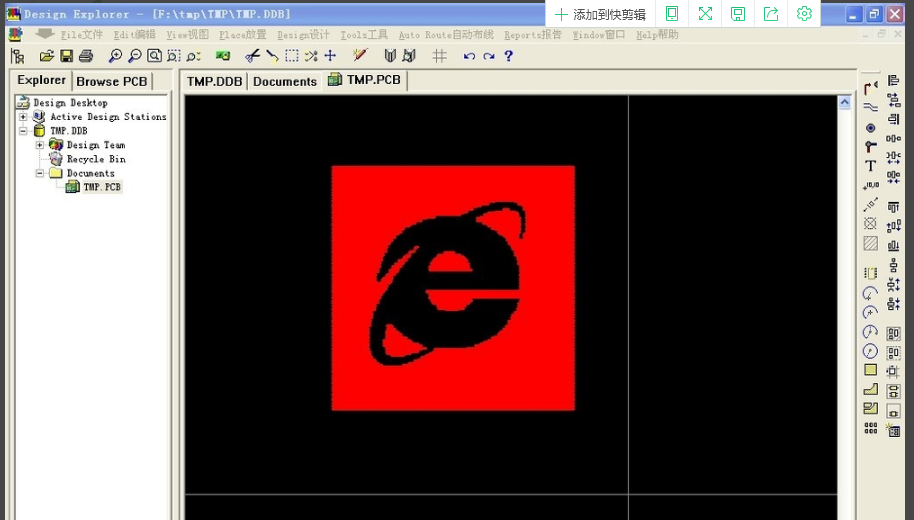
Task: Collapse the TMP.DDB tree node
Action: click(23, 131)
